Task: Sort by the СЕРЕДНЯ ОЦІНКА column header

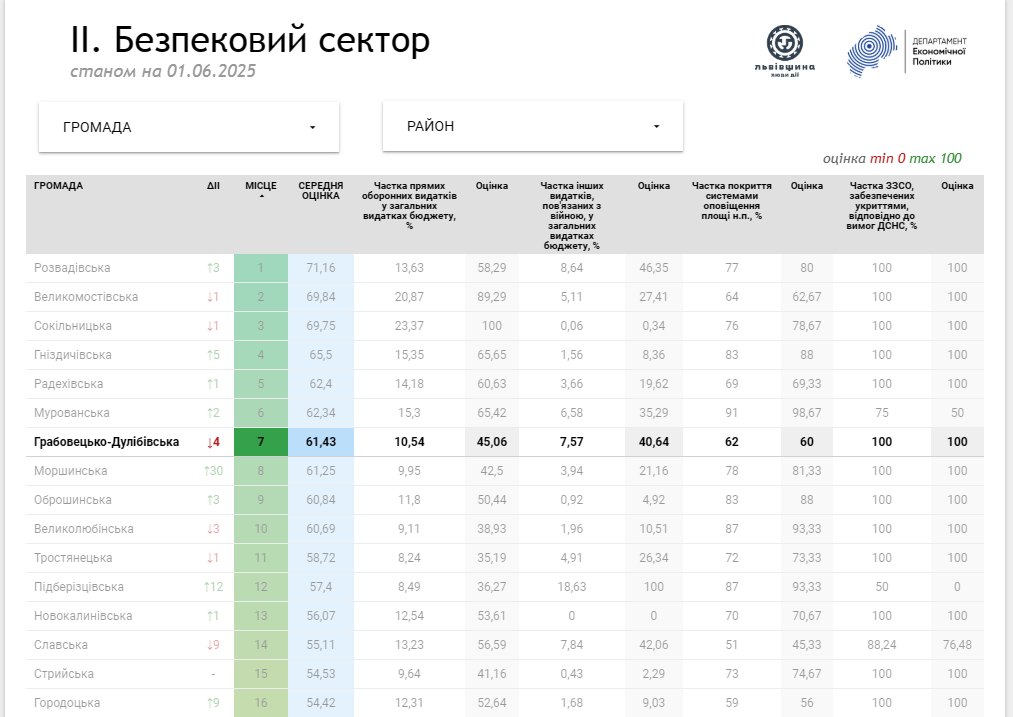Action: [x=321, y=191]
